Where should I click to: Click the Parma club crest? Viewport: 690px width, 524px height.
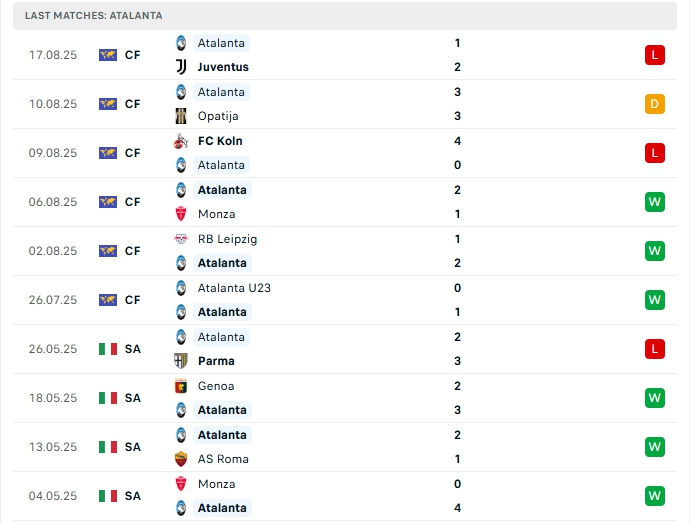181,361
